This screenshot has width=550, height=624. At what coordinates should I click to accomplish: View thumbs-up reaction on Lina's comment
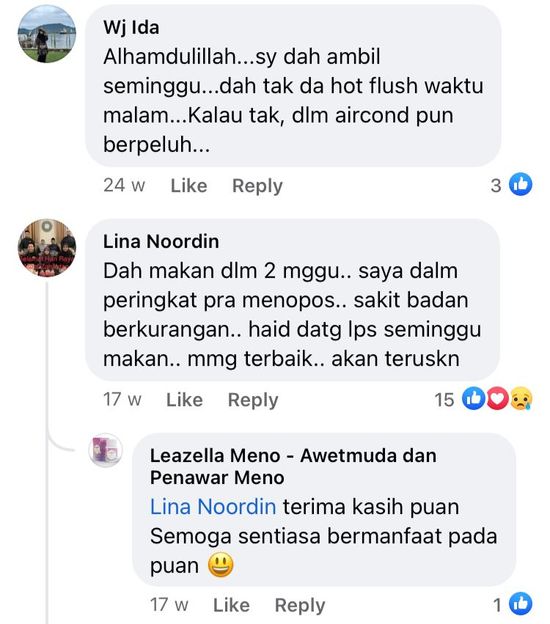(473, 398)
